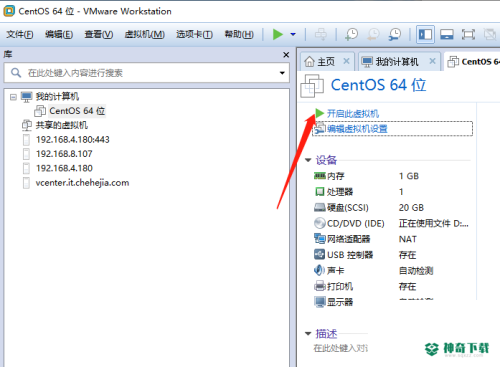Close the 我的计算机 tab
The image size is (500, 367).
click(432, 61)
